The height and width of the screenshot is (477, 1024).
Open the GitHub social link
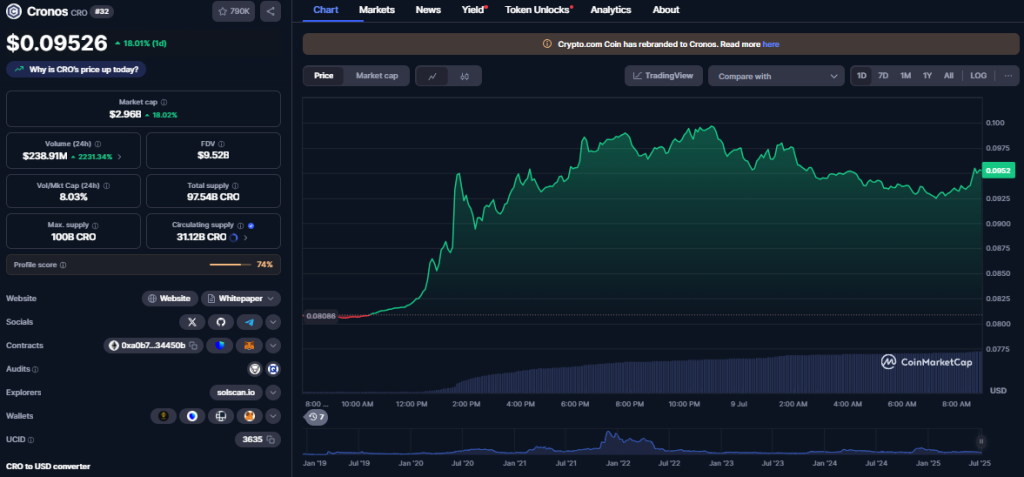click(x=220, y=322)
